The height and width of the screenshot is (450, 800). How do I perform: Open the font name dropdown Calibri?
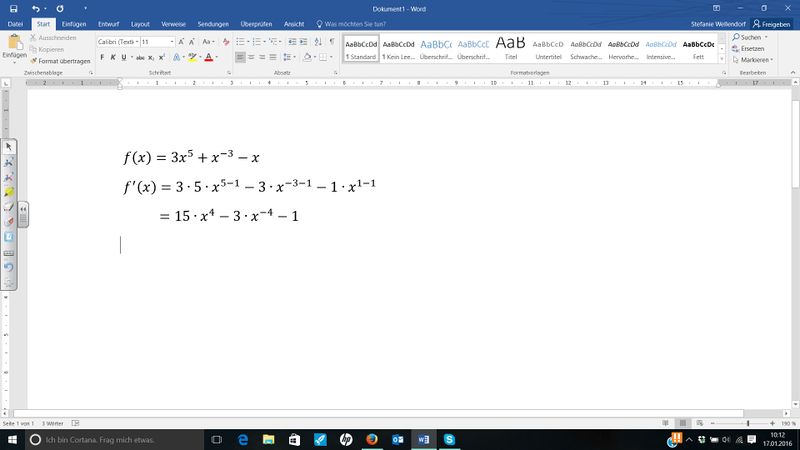pos(135,42)
